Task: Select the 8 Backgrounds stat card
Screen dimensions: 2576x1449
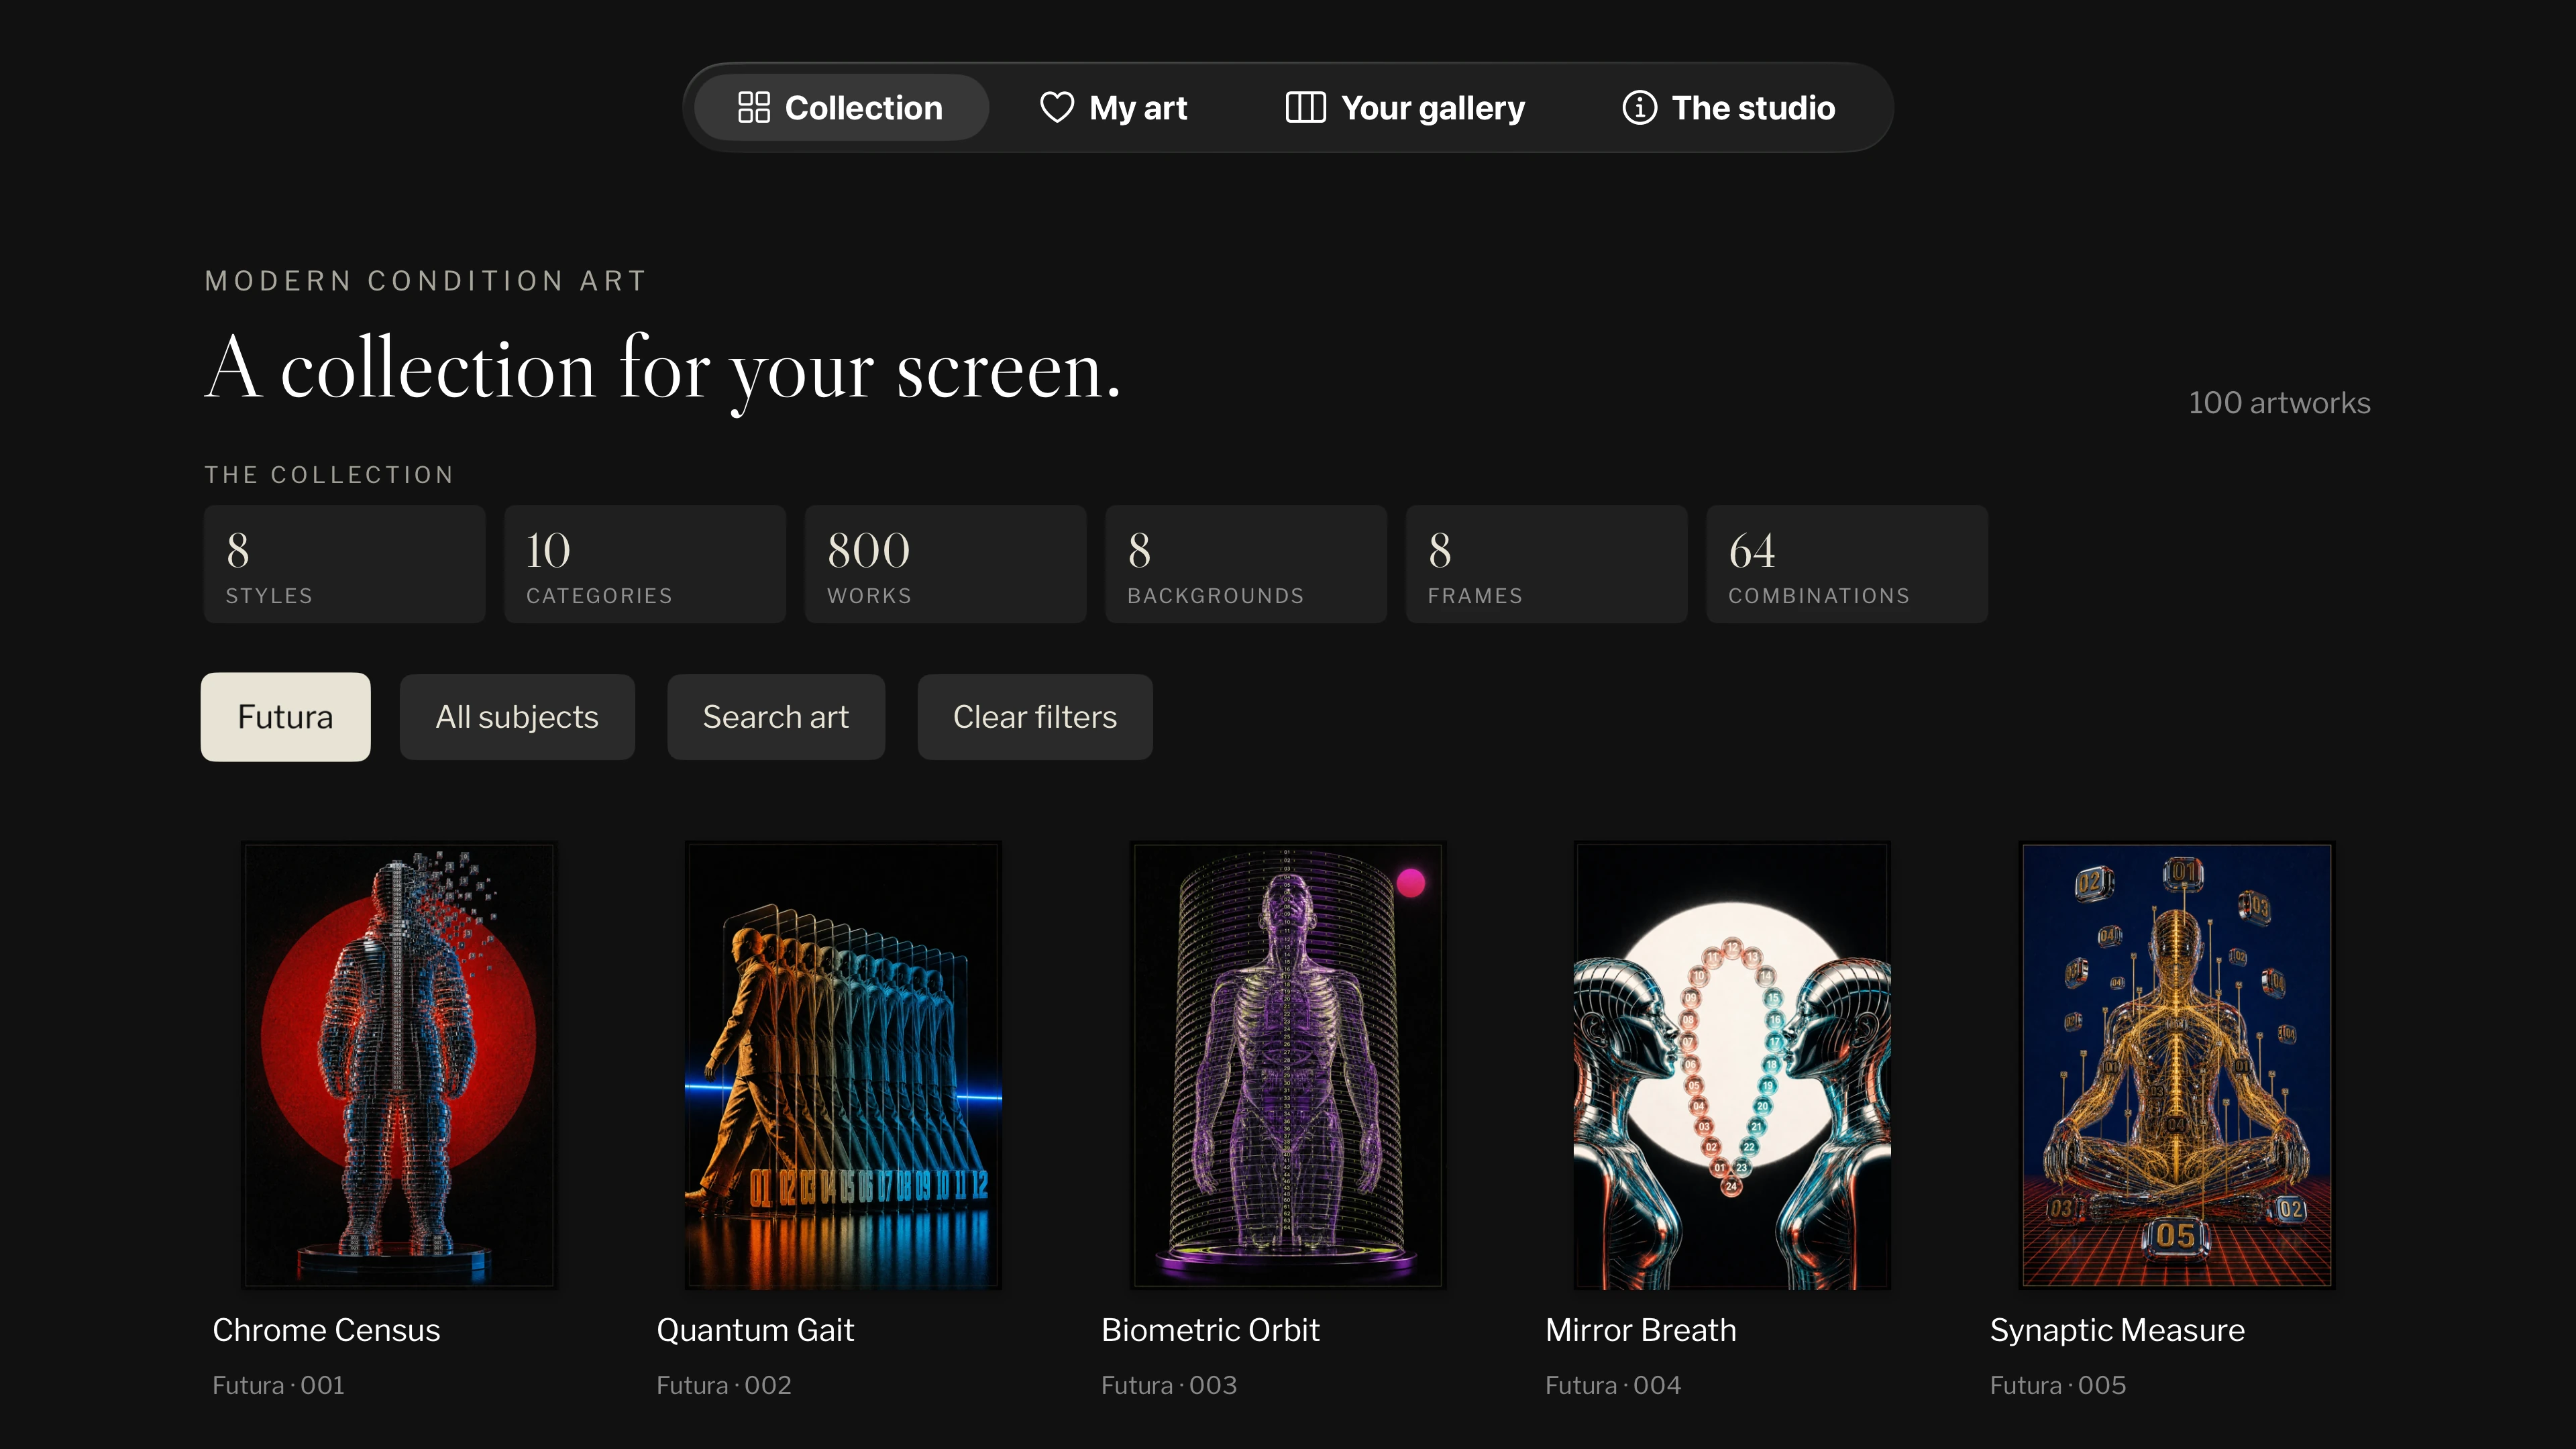Action: point(1246,564)
